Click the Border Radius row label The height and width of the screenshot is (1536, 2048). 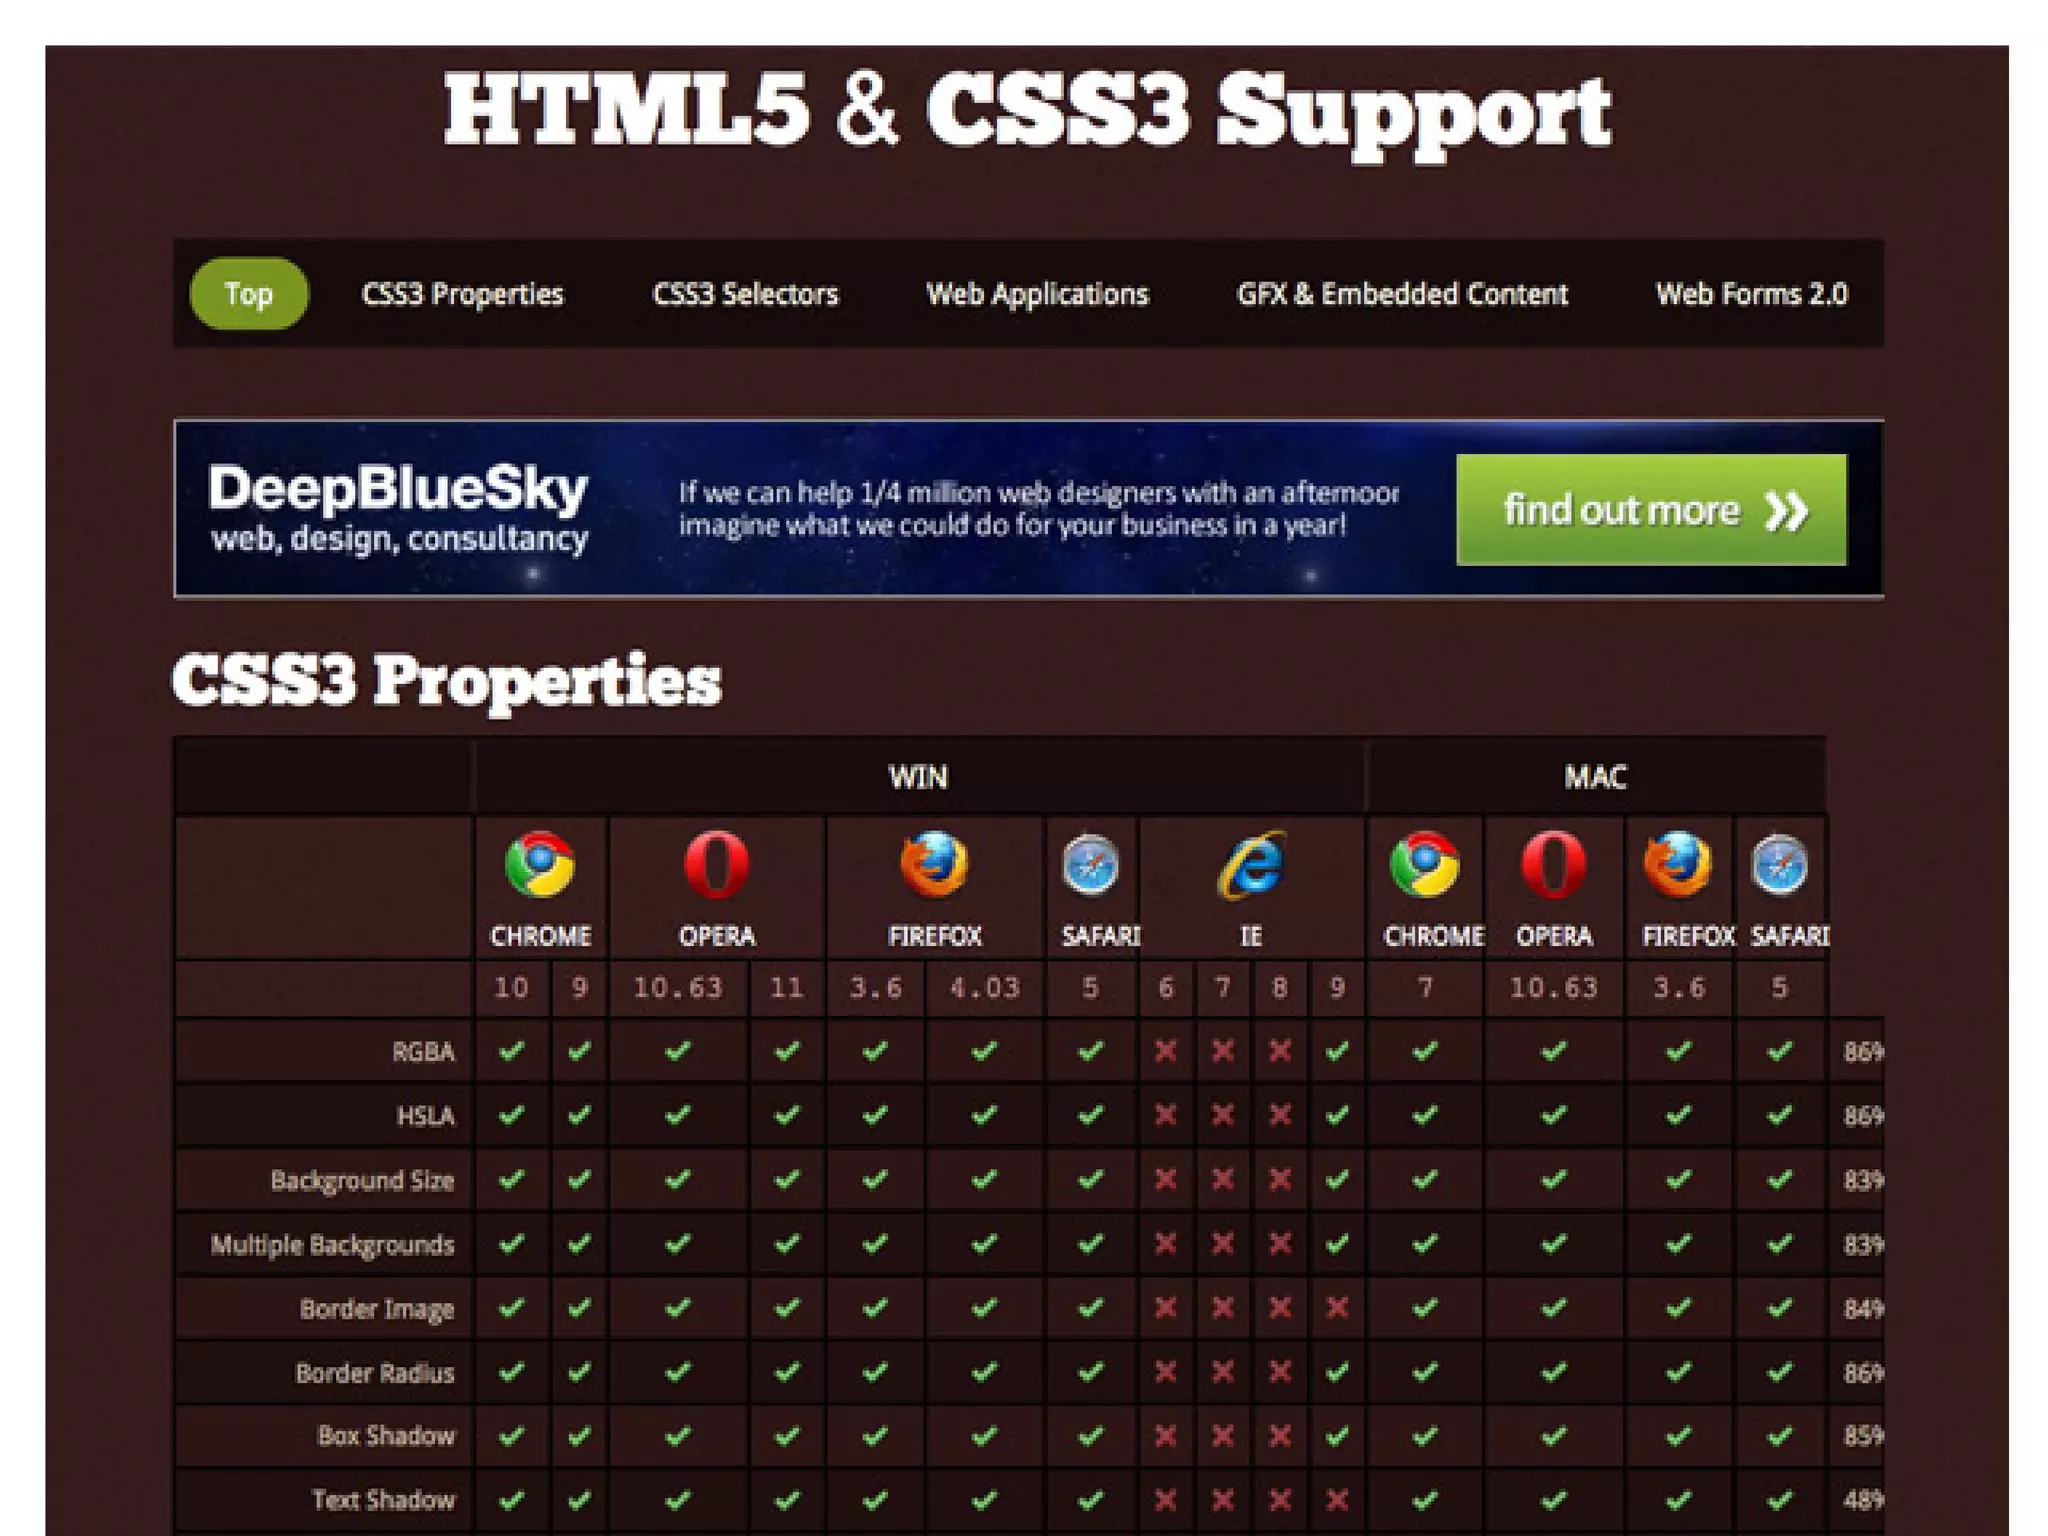(375, 1373)
